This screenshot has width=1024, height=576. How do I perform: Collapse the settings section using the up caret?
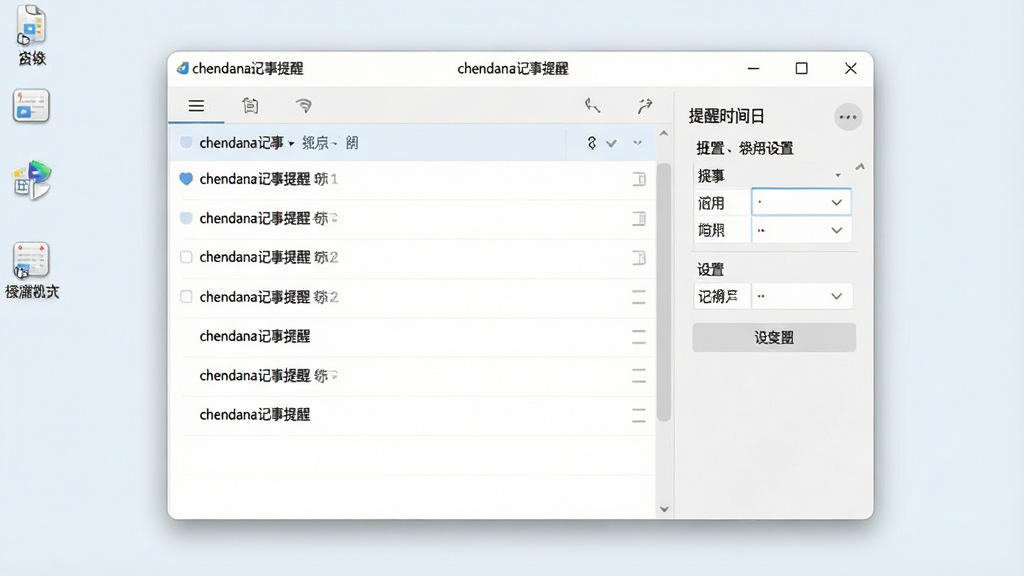click(x=860, y=167)
